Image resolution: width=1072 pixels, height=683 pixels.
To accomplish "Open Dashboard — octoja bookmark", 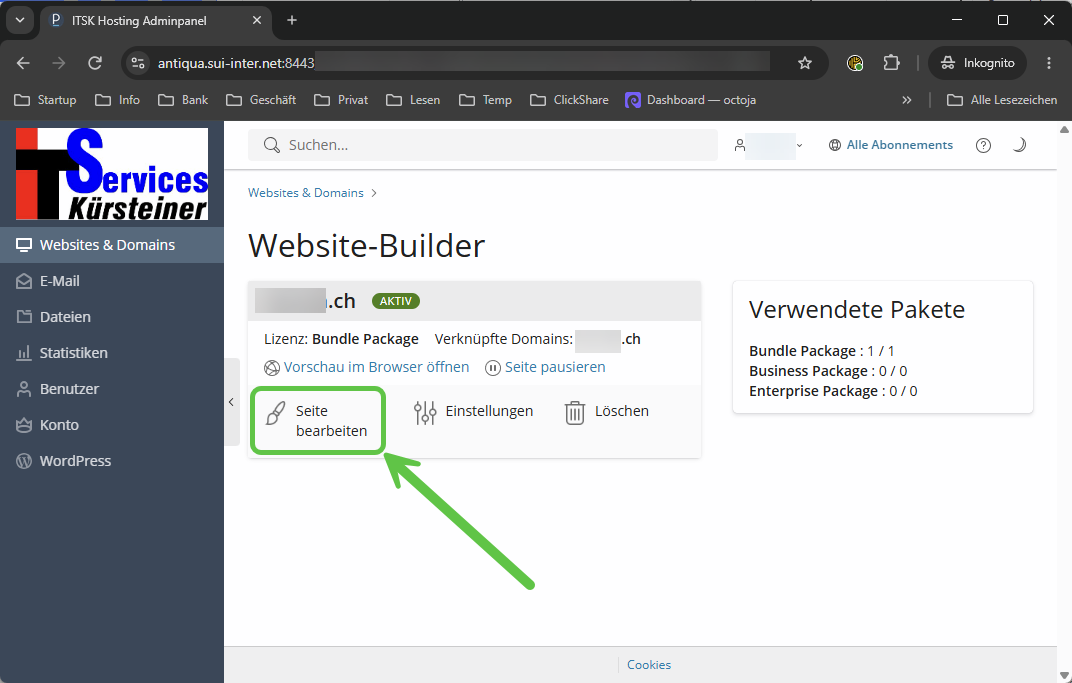I will coord(691,100).
